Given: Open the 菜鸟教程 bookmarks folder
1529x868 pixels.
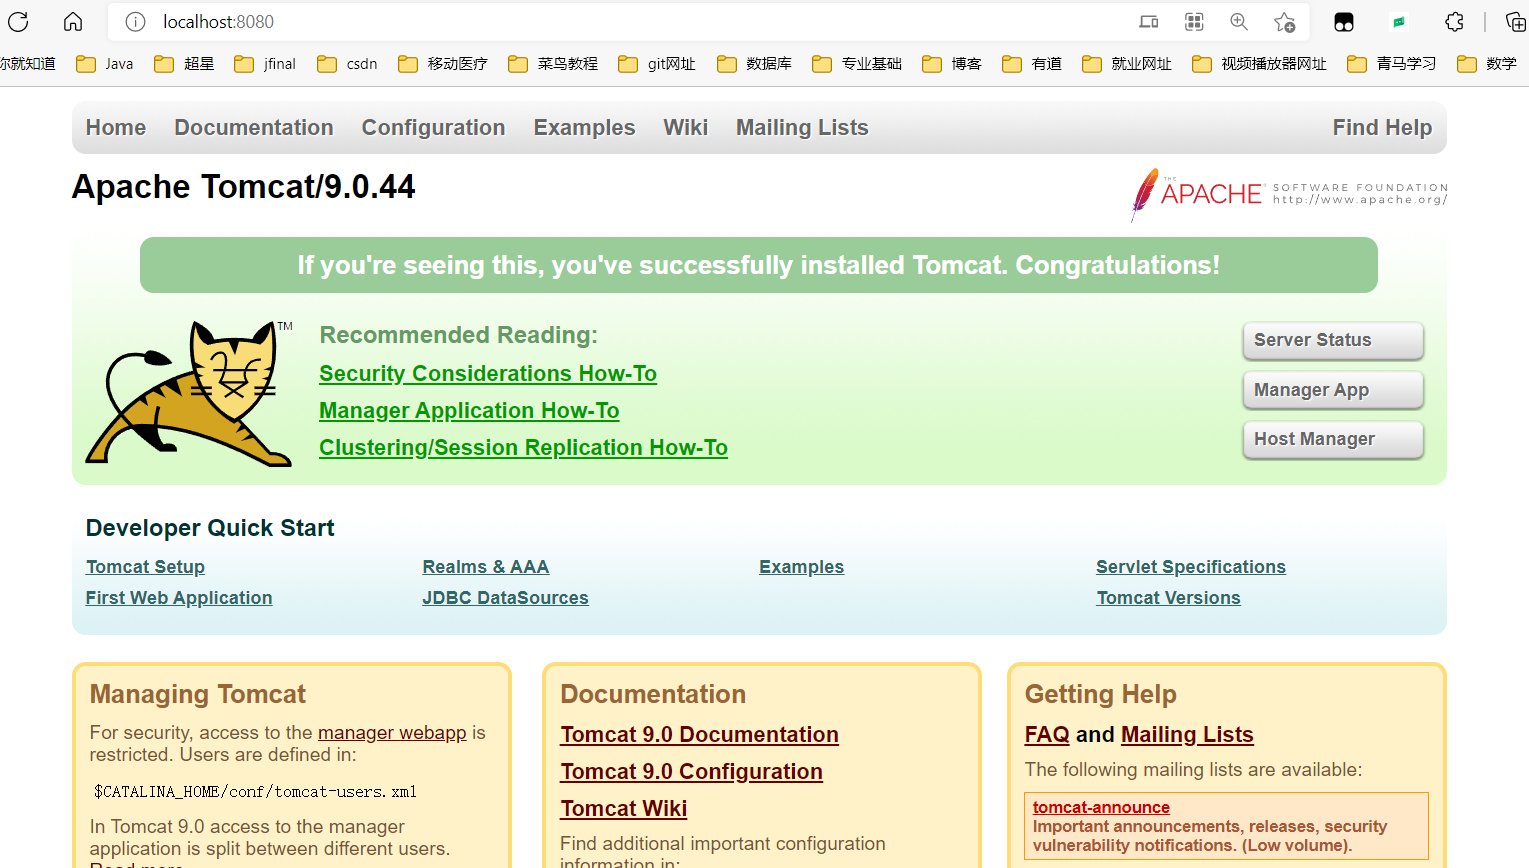Looking at the screenshot, I should point(553,64).
